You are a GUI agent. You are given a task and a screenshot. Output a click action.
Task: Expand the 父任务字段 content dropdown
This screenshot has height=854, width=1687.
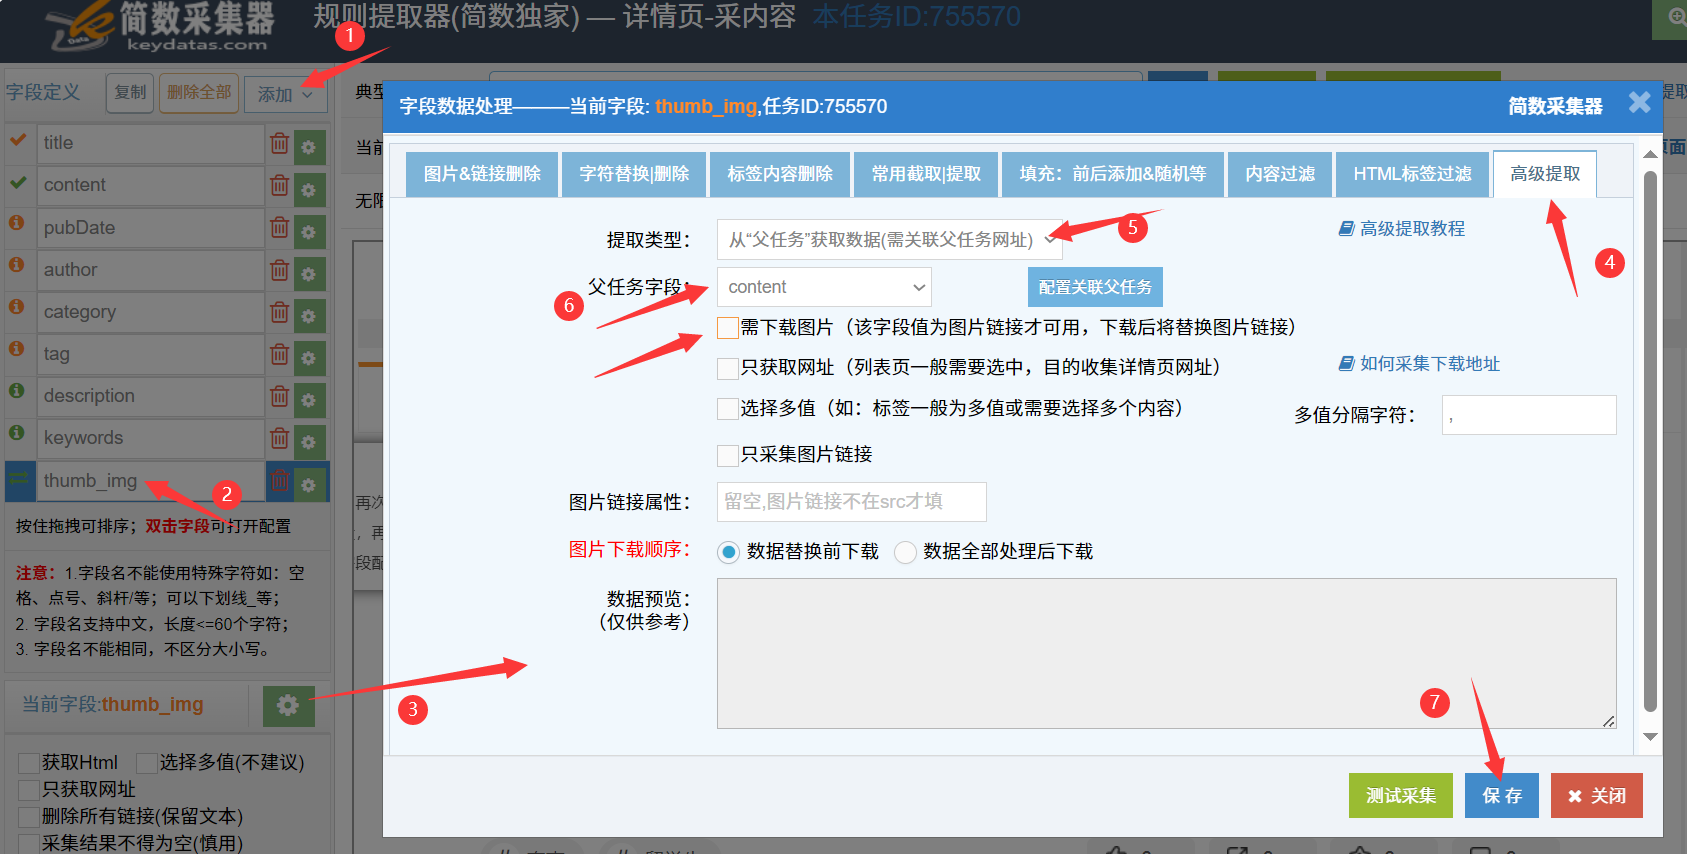(x=824, y=287)
